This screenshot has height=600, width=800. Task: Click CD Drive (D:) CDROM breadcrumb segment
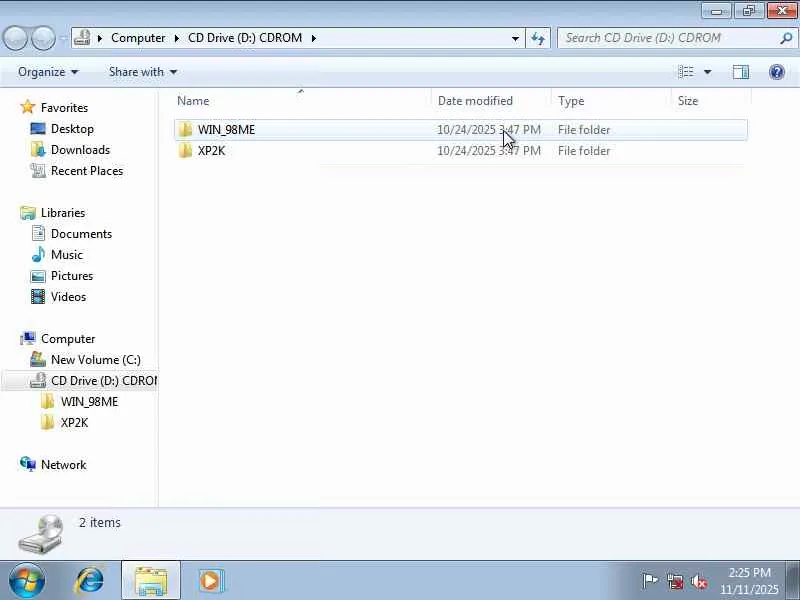click(x=245, y=38)
